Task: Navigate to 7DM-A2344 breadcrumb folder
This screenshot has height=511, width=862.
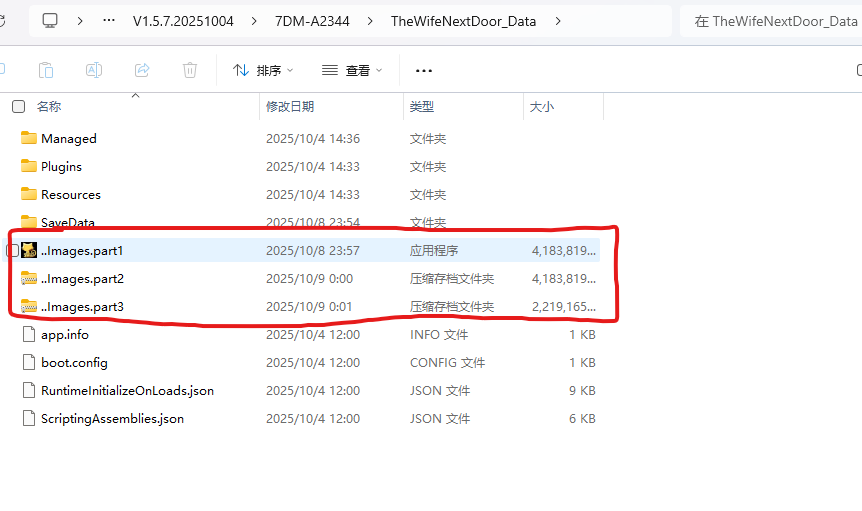Action: coord(312,21)
